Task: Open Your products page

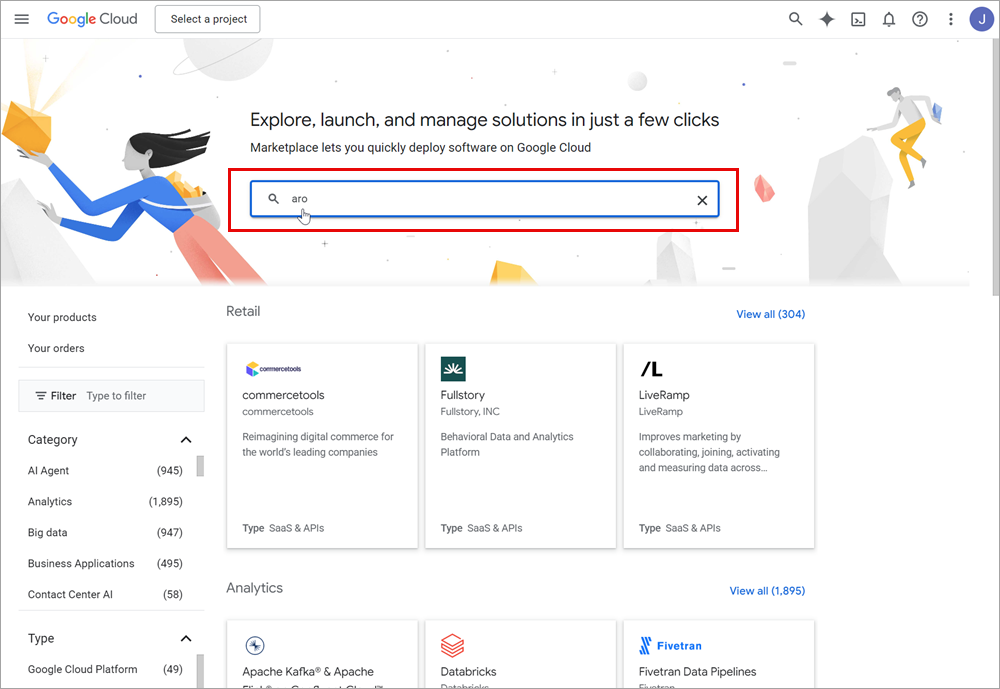Action: [62, 317]
